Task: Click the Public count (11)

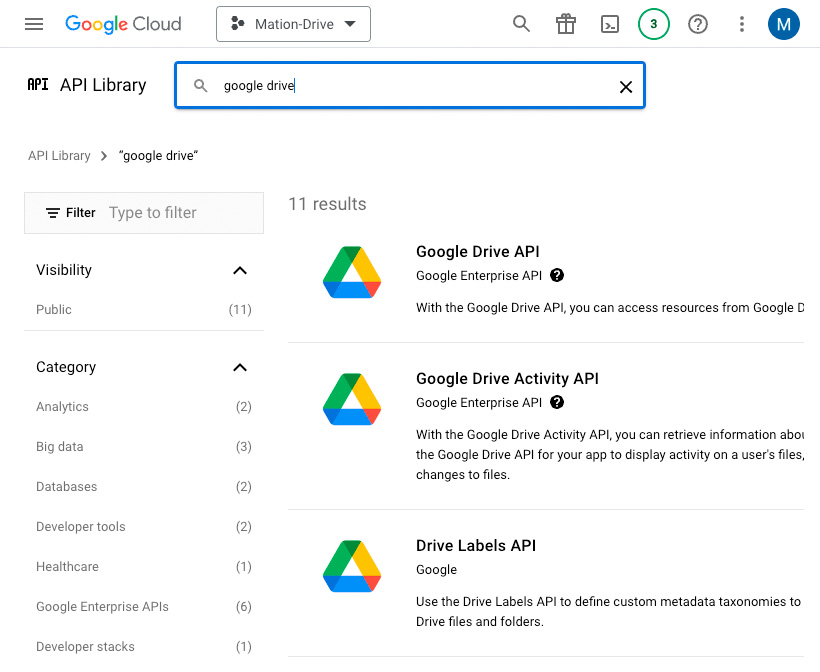Action: pyautogui.click(x=240, y=310)
